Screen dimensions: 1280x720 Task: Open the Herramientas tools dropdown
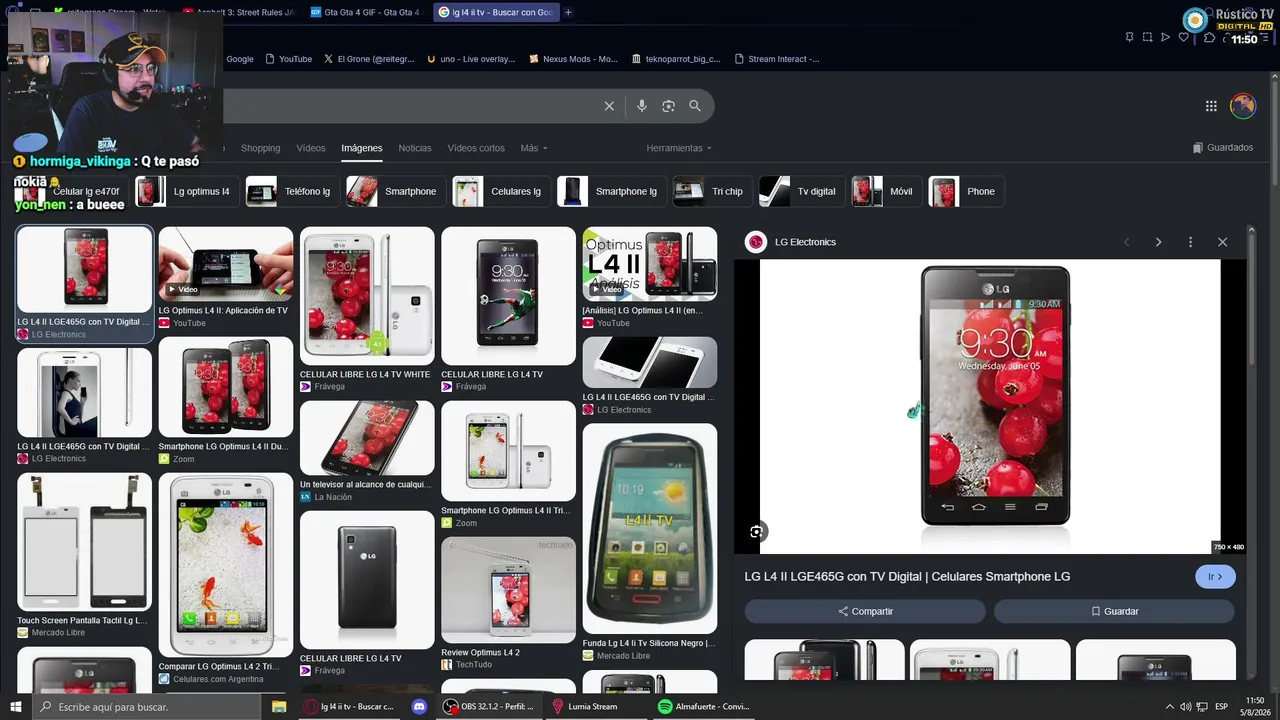point(679,148)
